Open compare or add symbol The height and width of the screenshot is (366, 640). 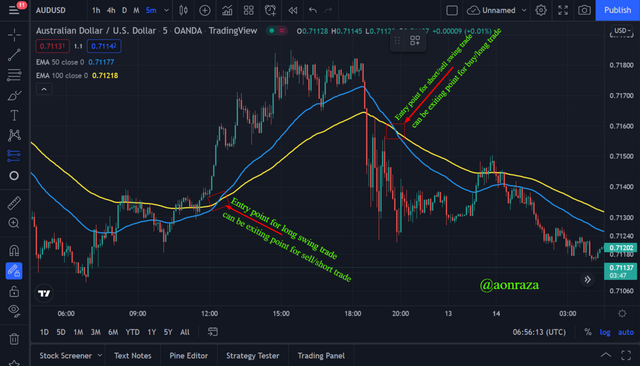(204, 10)
